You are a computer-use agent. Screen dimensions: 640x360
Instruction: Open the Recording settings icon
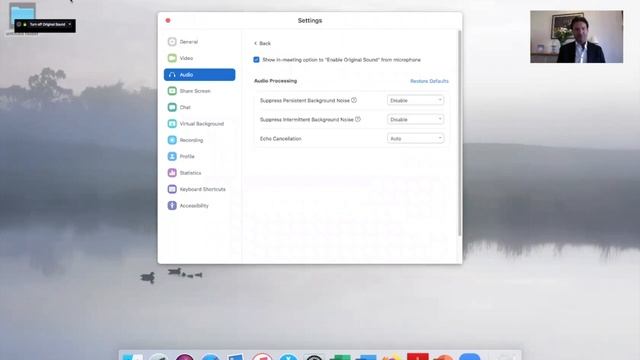[172, 140]
